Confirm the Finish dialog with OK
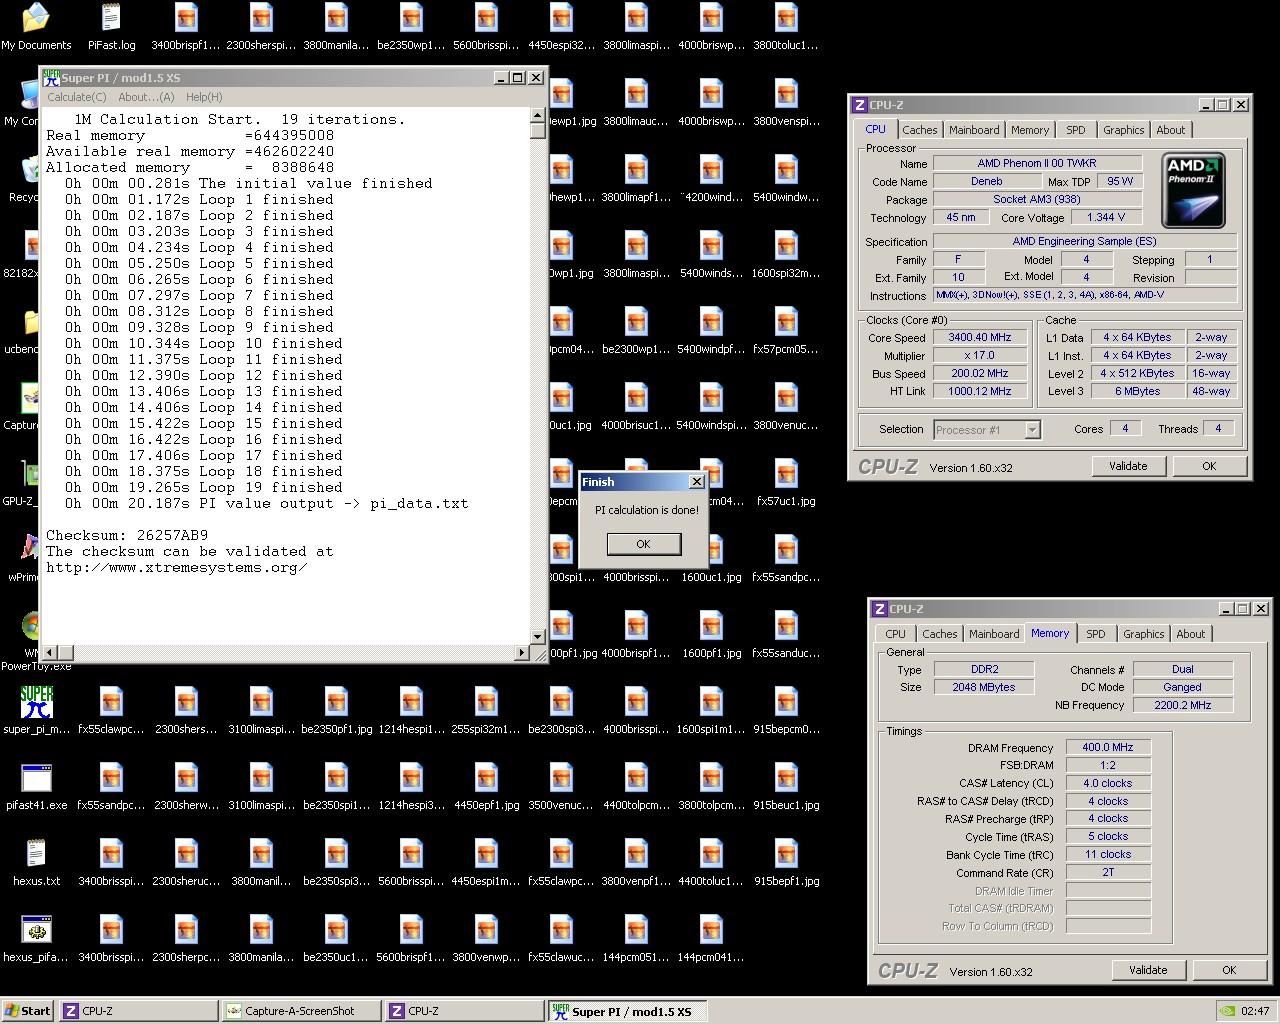This screenshot has width=1280, height=1024. pyautogui.click(x=643, y=544)
